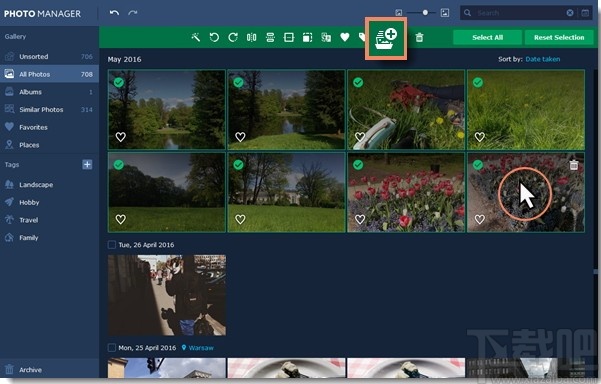The height and width of the screenshot is (384, 601).
Task: Open the calendar date filter
Action: tap(585, 13)
